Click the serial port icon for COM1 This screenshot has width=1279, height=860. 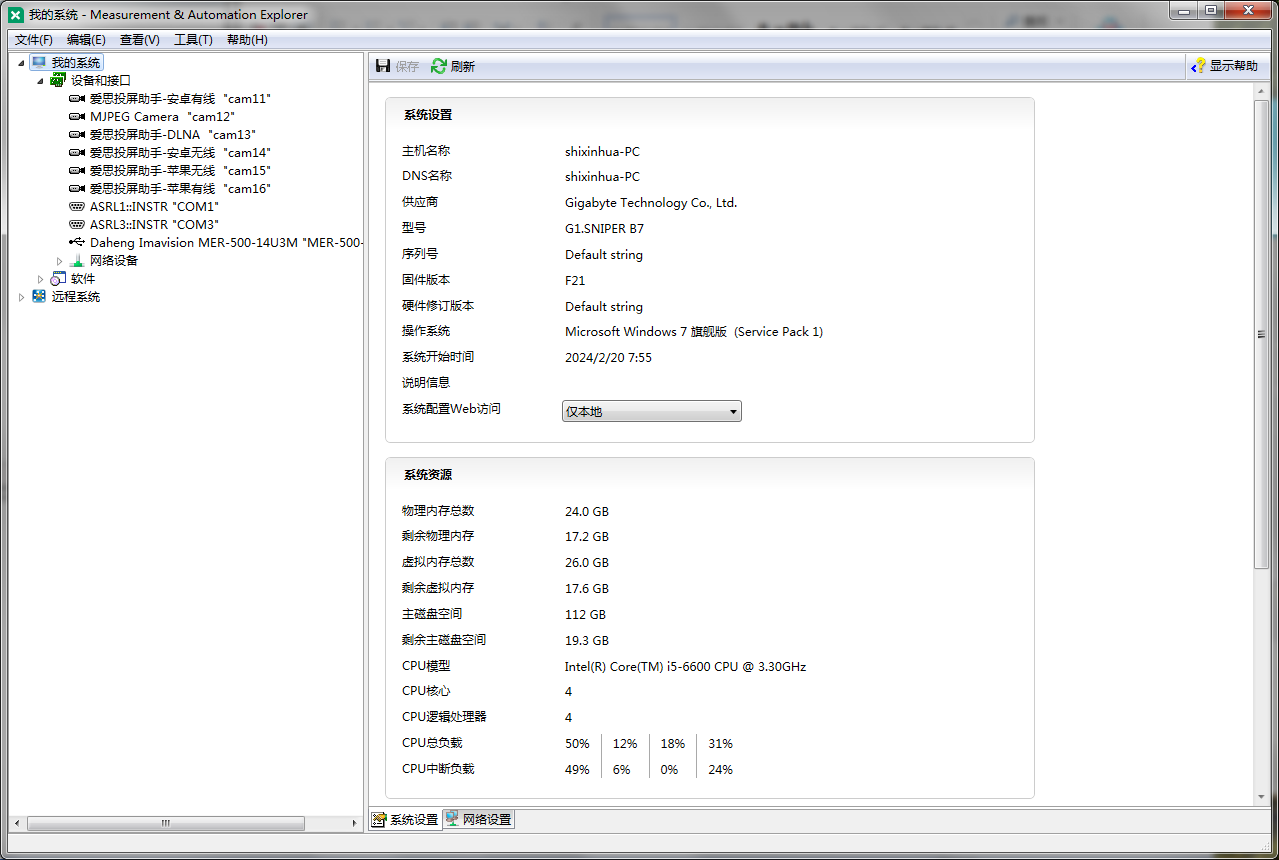(77, 207)
